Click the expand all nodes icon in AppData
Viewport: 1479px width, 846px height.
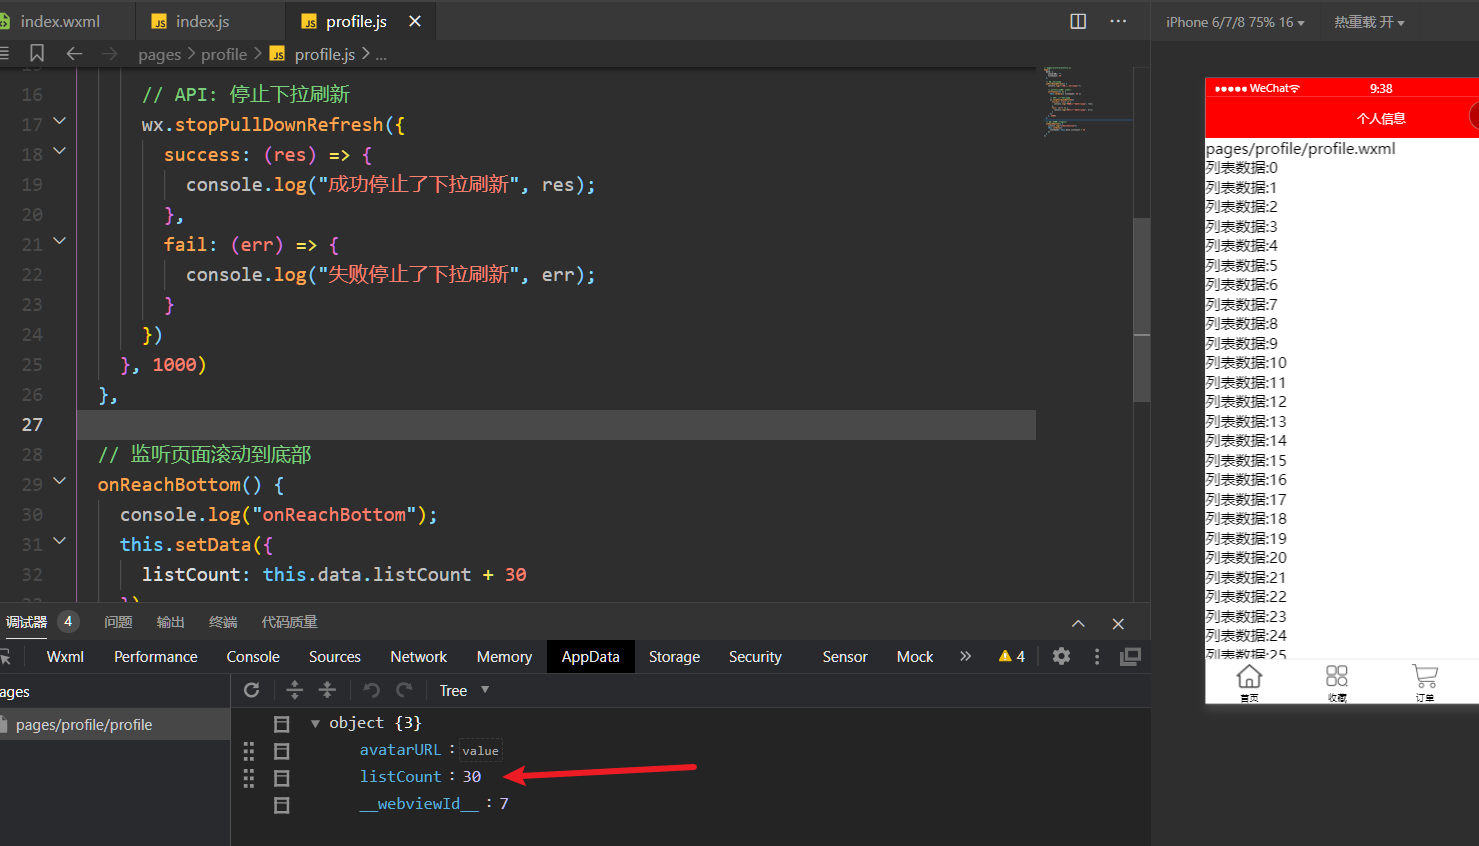294,690
